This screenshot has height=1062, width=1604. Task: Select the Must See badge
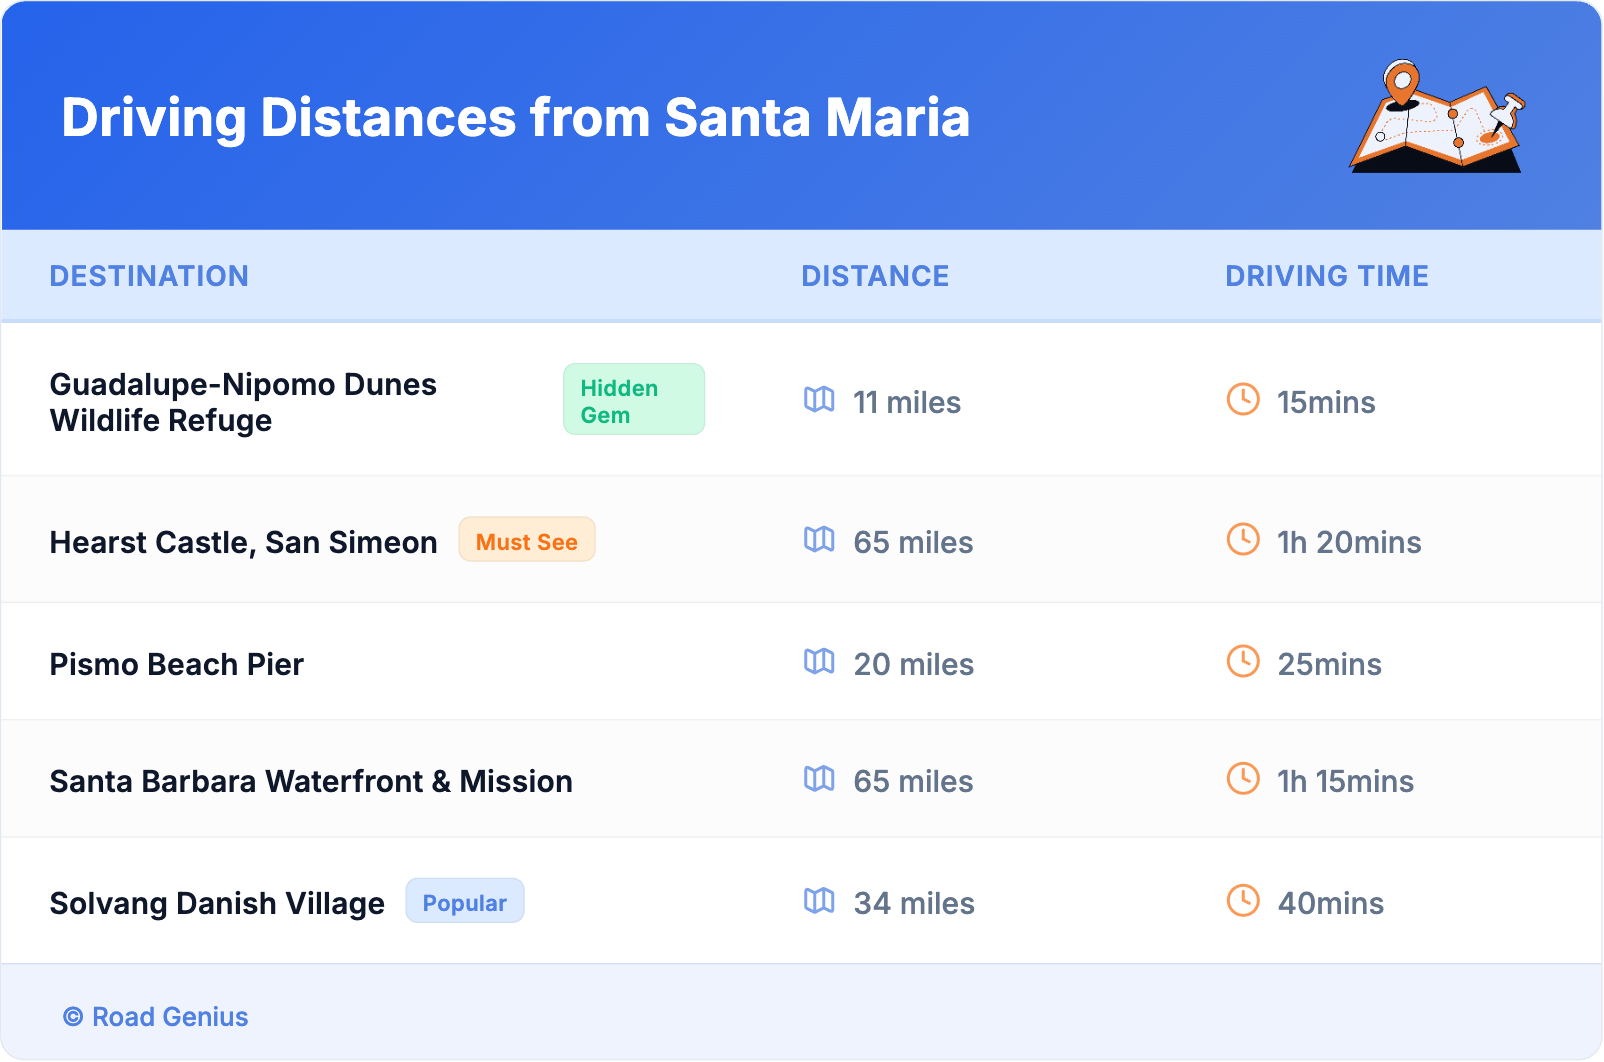[x=527, y=541]
